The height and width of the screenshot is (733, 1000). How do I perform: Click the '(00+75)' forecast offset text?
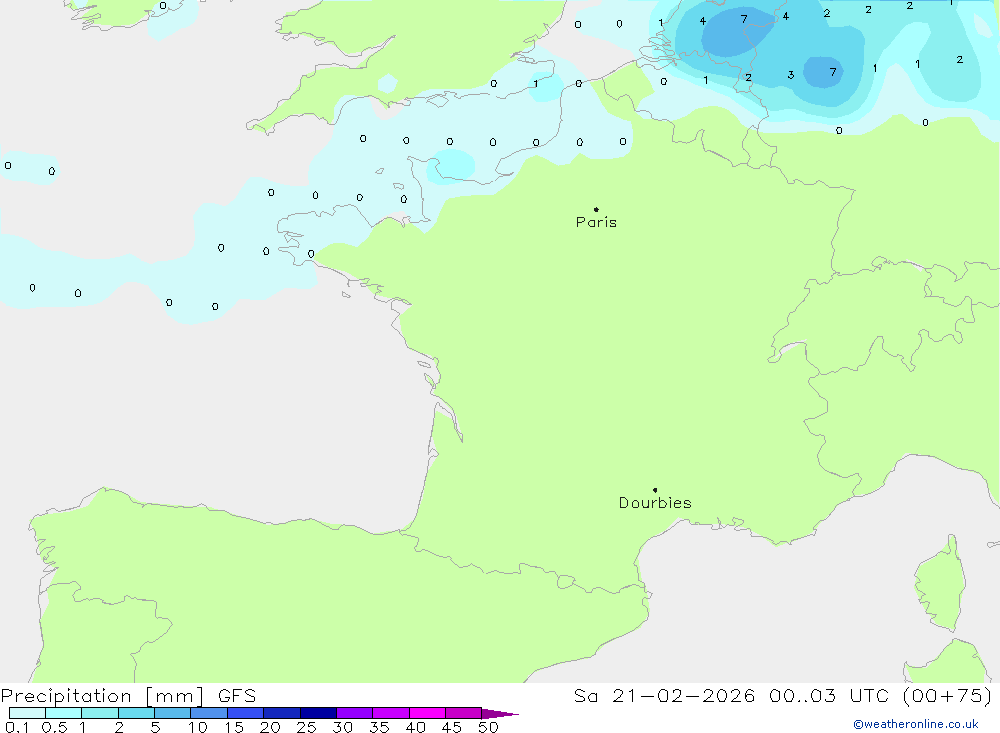point(948,696)
